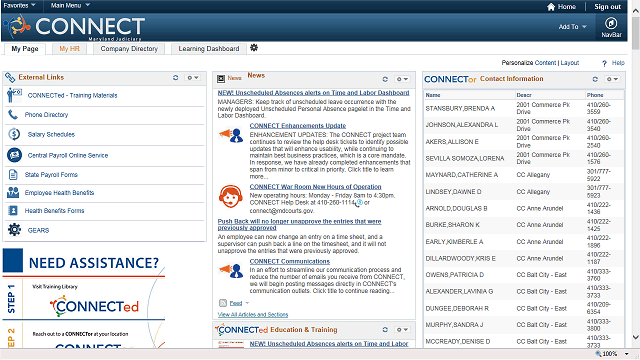Switch to the Learning Dashboard tab
The height and width of the screenshot is (360, 640).
pyautogui.click(x=209, y=49)
